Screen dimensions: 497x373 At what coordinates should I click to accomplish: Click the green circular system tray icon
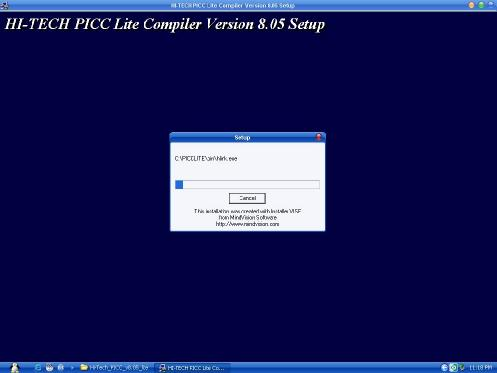click(453, 368)
